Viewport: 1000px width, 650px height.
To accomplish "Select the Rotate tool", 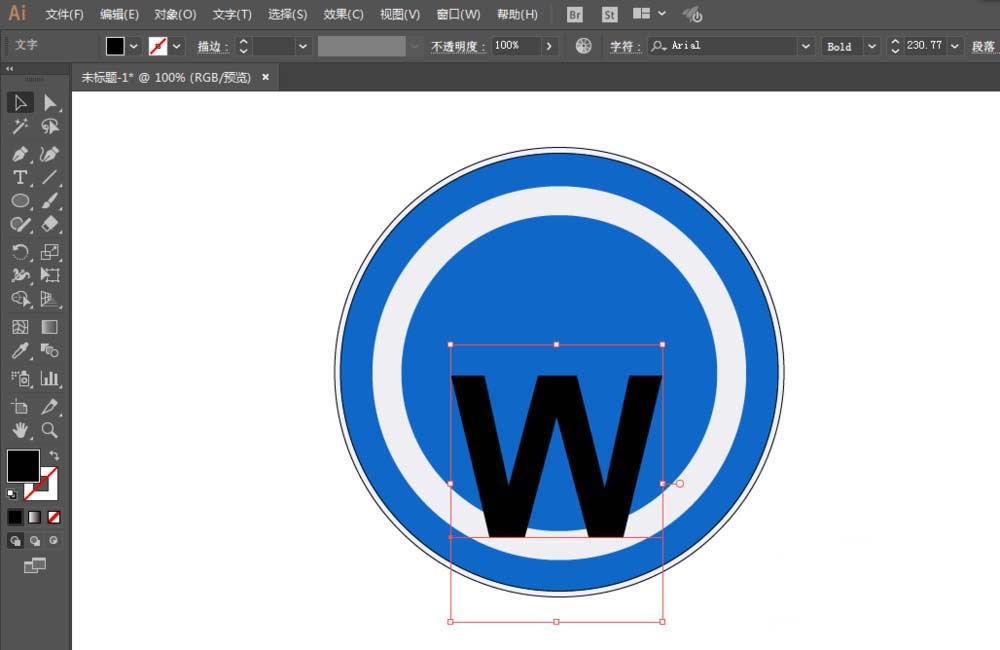I will (x=20, y=252).
